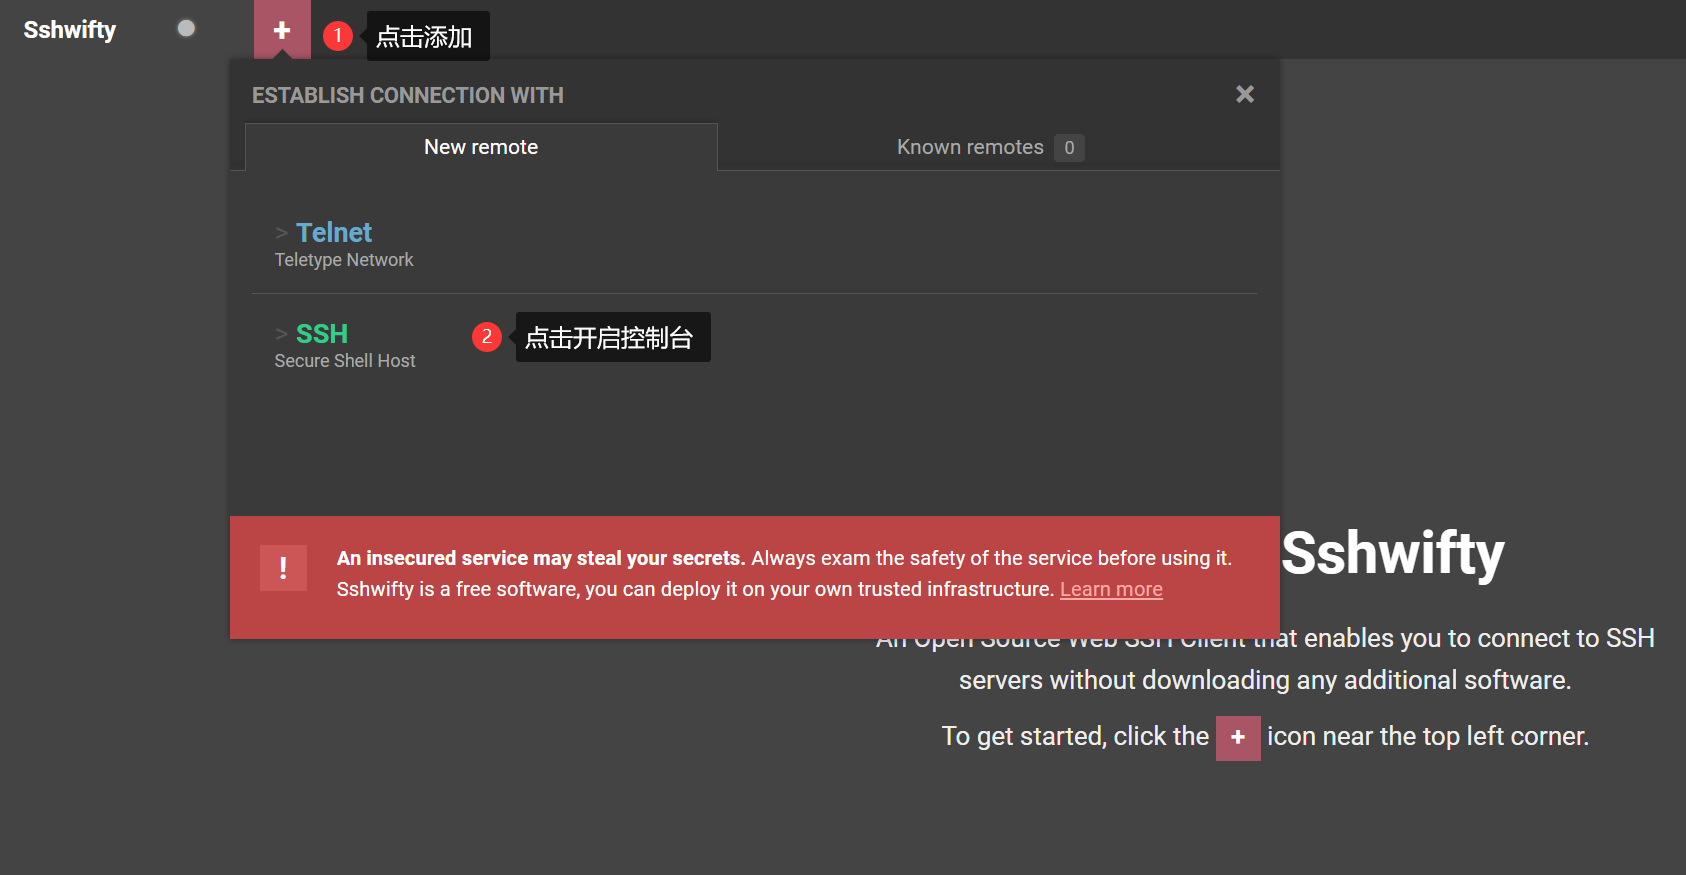Click the arrow chevron before SSH
This screenshot has height=875, width=1686.
click(281, 334)
